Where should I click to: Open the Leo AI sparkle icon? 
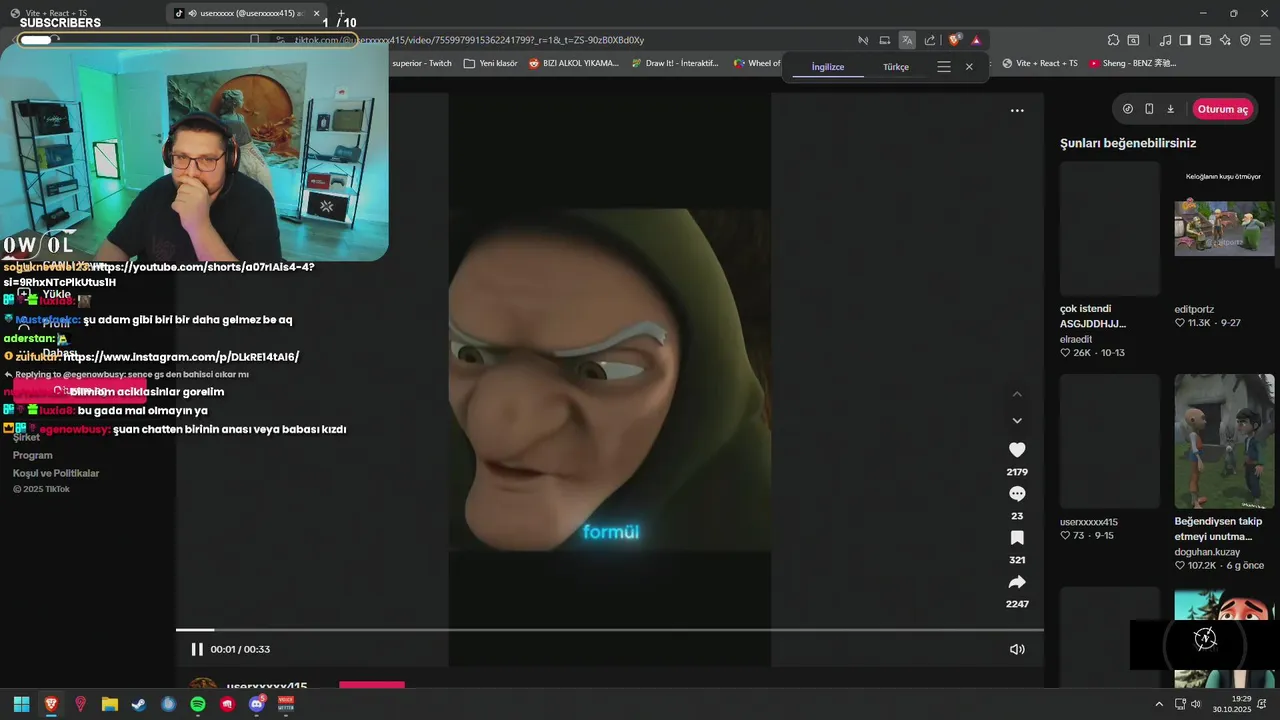tap(1225, 40)
